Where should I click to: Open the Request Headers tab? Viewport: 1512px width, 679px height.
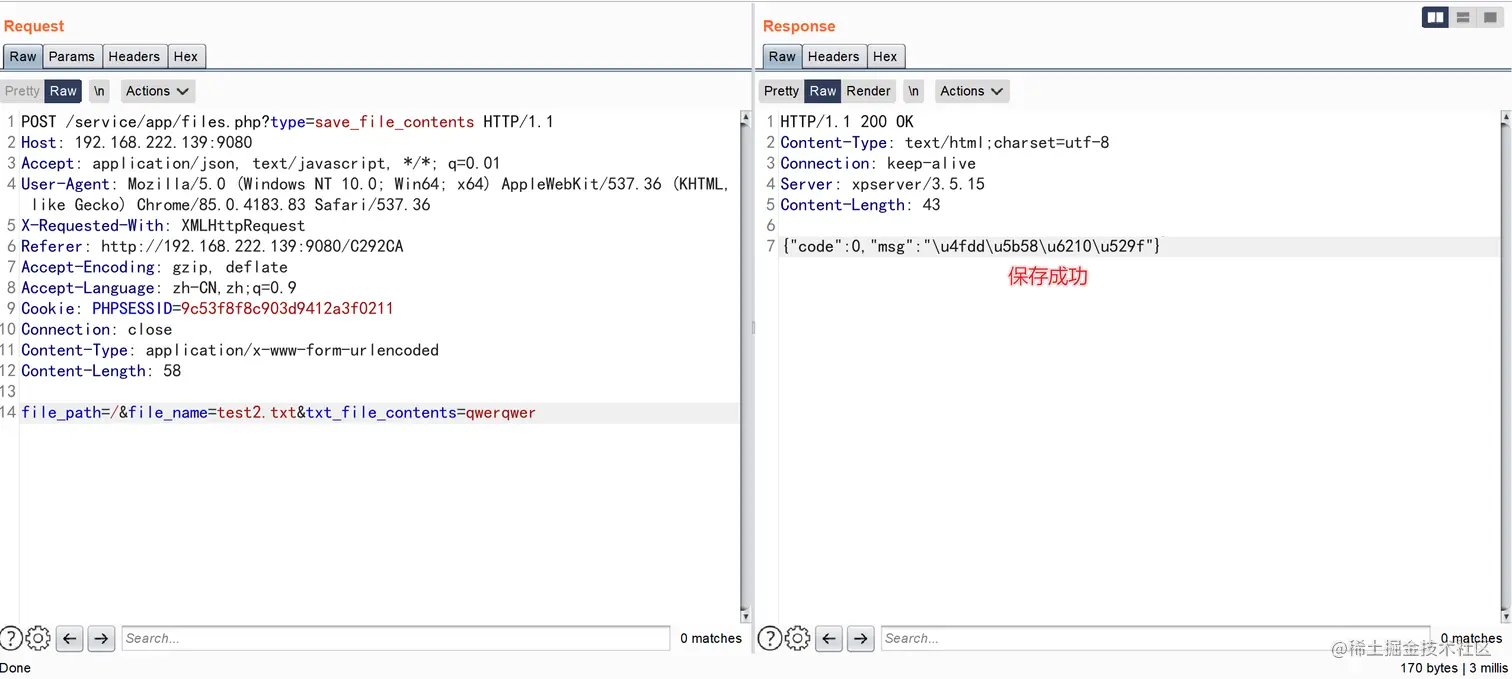134,57
